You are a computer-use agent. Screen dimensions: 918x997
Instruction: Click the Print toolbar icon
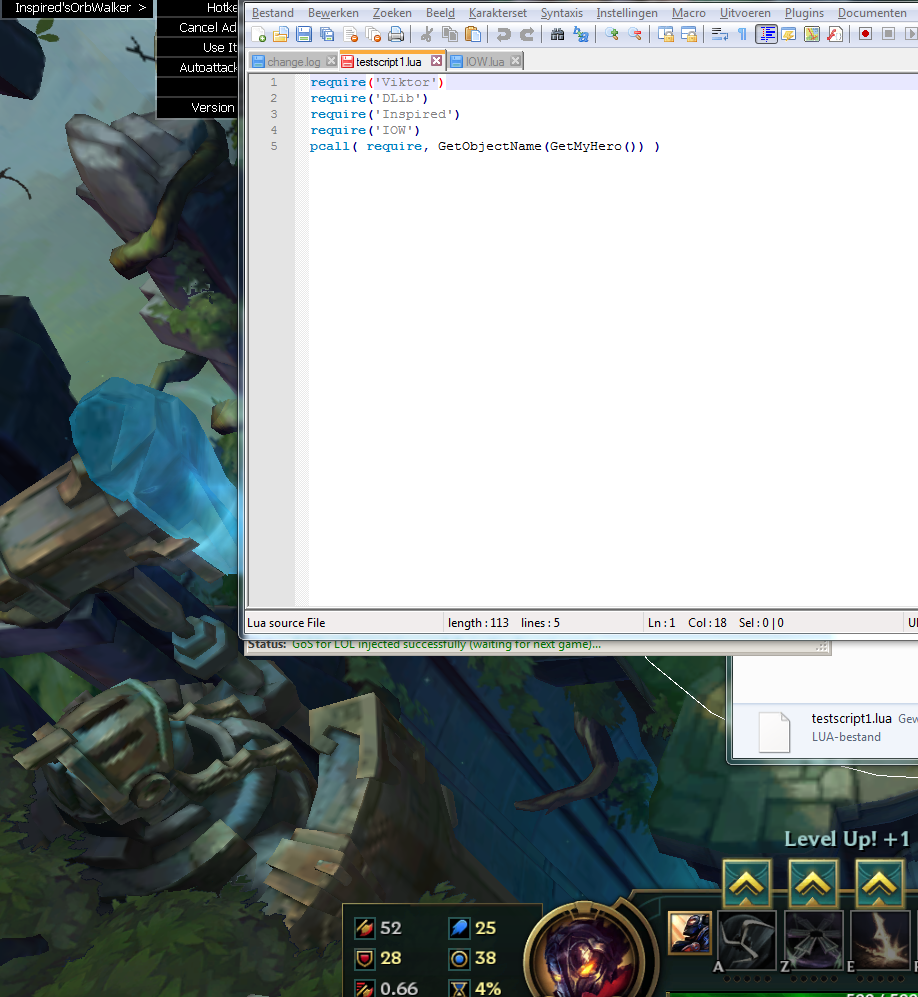click(x=396, y=34)
